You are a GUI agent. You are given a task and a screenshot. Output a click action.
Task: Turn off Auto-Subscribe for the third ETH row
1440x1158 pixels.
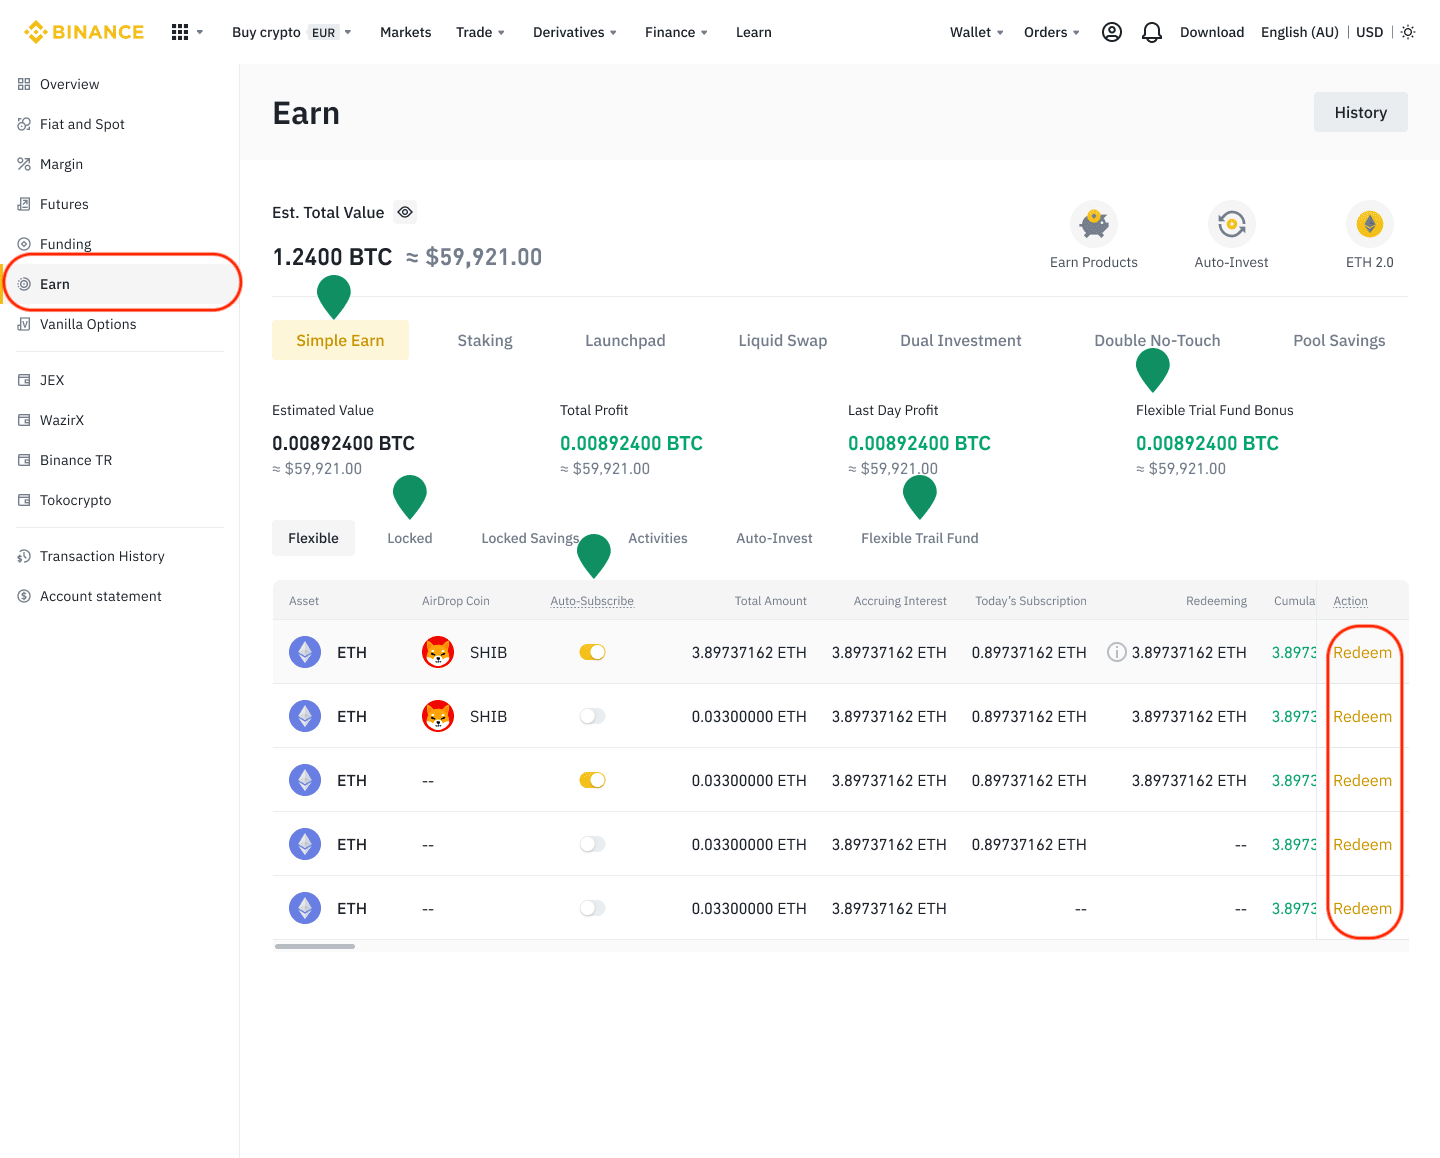pos(593,780)
